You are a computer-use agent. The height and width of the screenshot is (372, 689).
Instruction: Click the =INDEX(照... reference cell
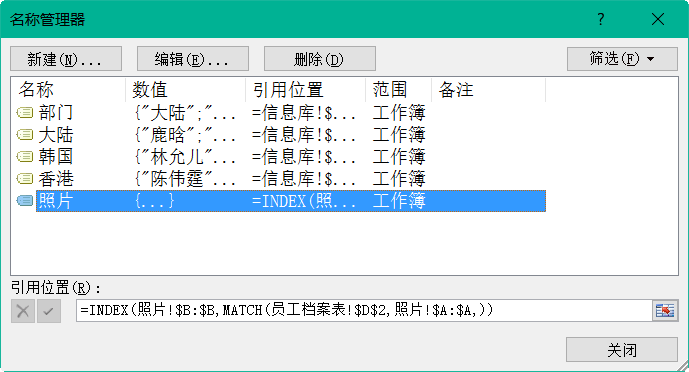[x=304, y=201]
